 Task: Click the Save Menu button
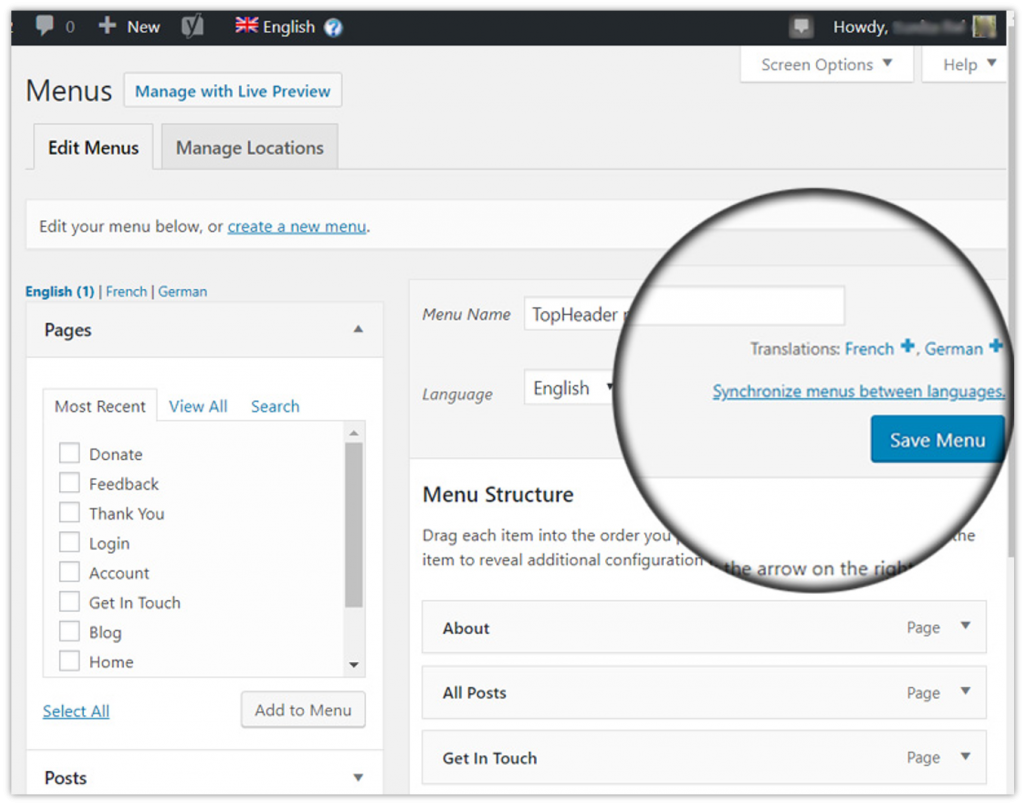pyautogui.click(x=936, y=439)
